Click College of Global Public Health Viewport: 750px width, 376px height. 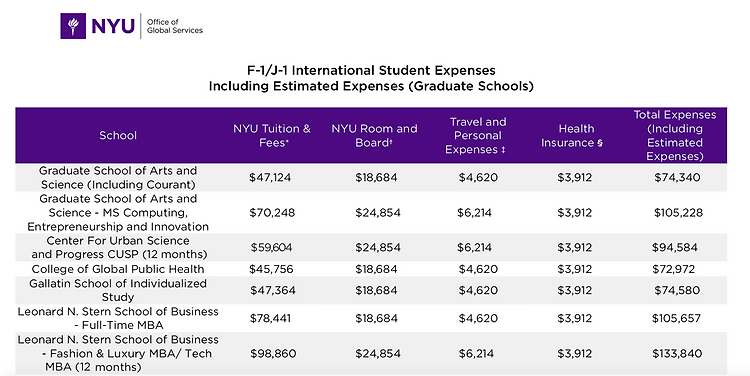[x=118, y=269]
